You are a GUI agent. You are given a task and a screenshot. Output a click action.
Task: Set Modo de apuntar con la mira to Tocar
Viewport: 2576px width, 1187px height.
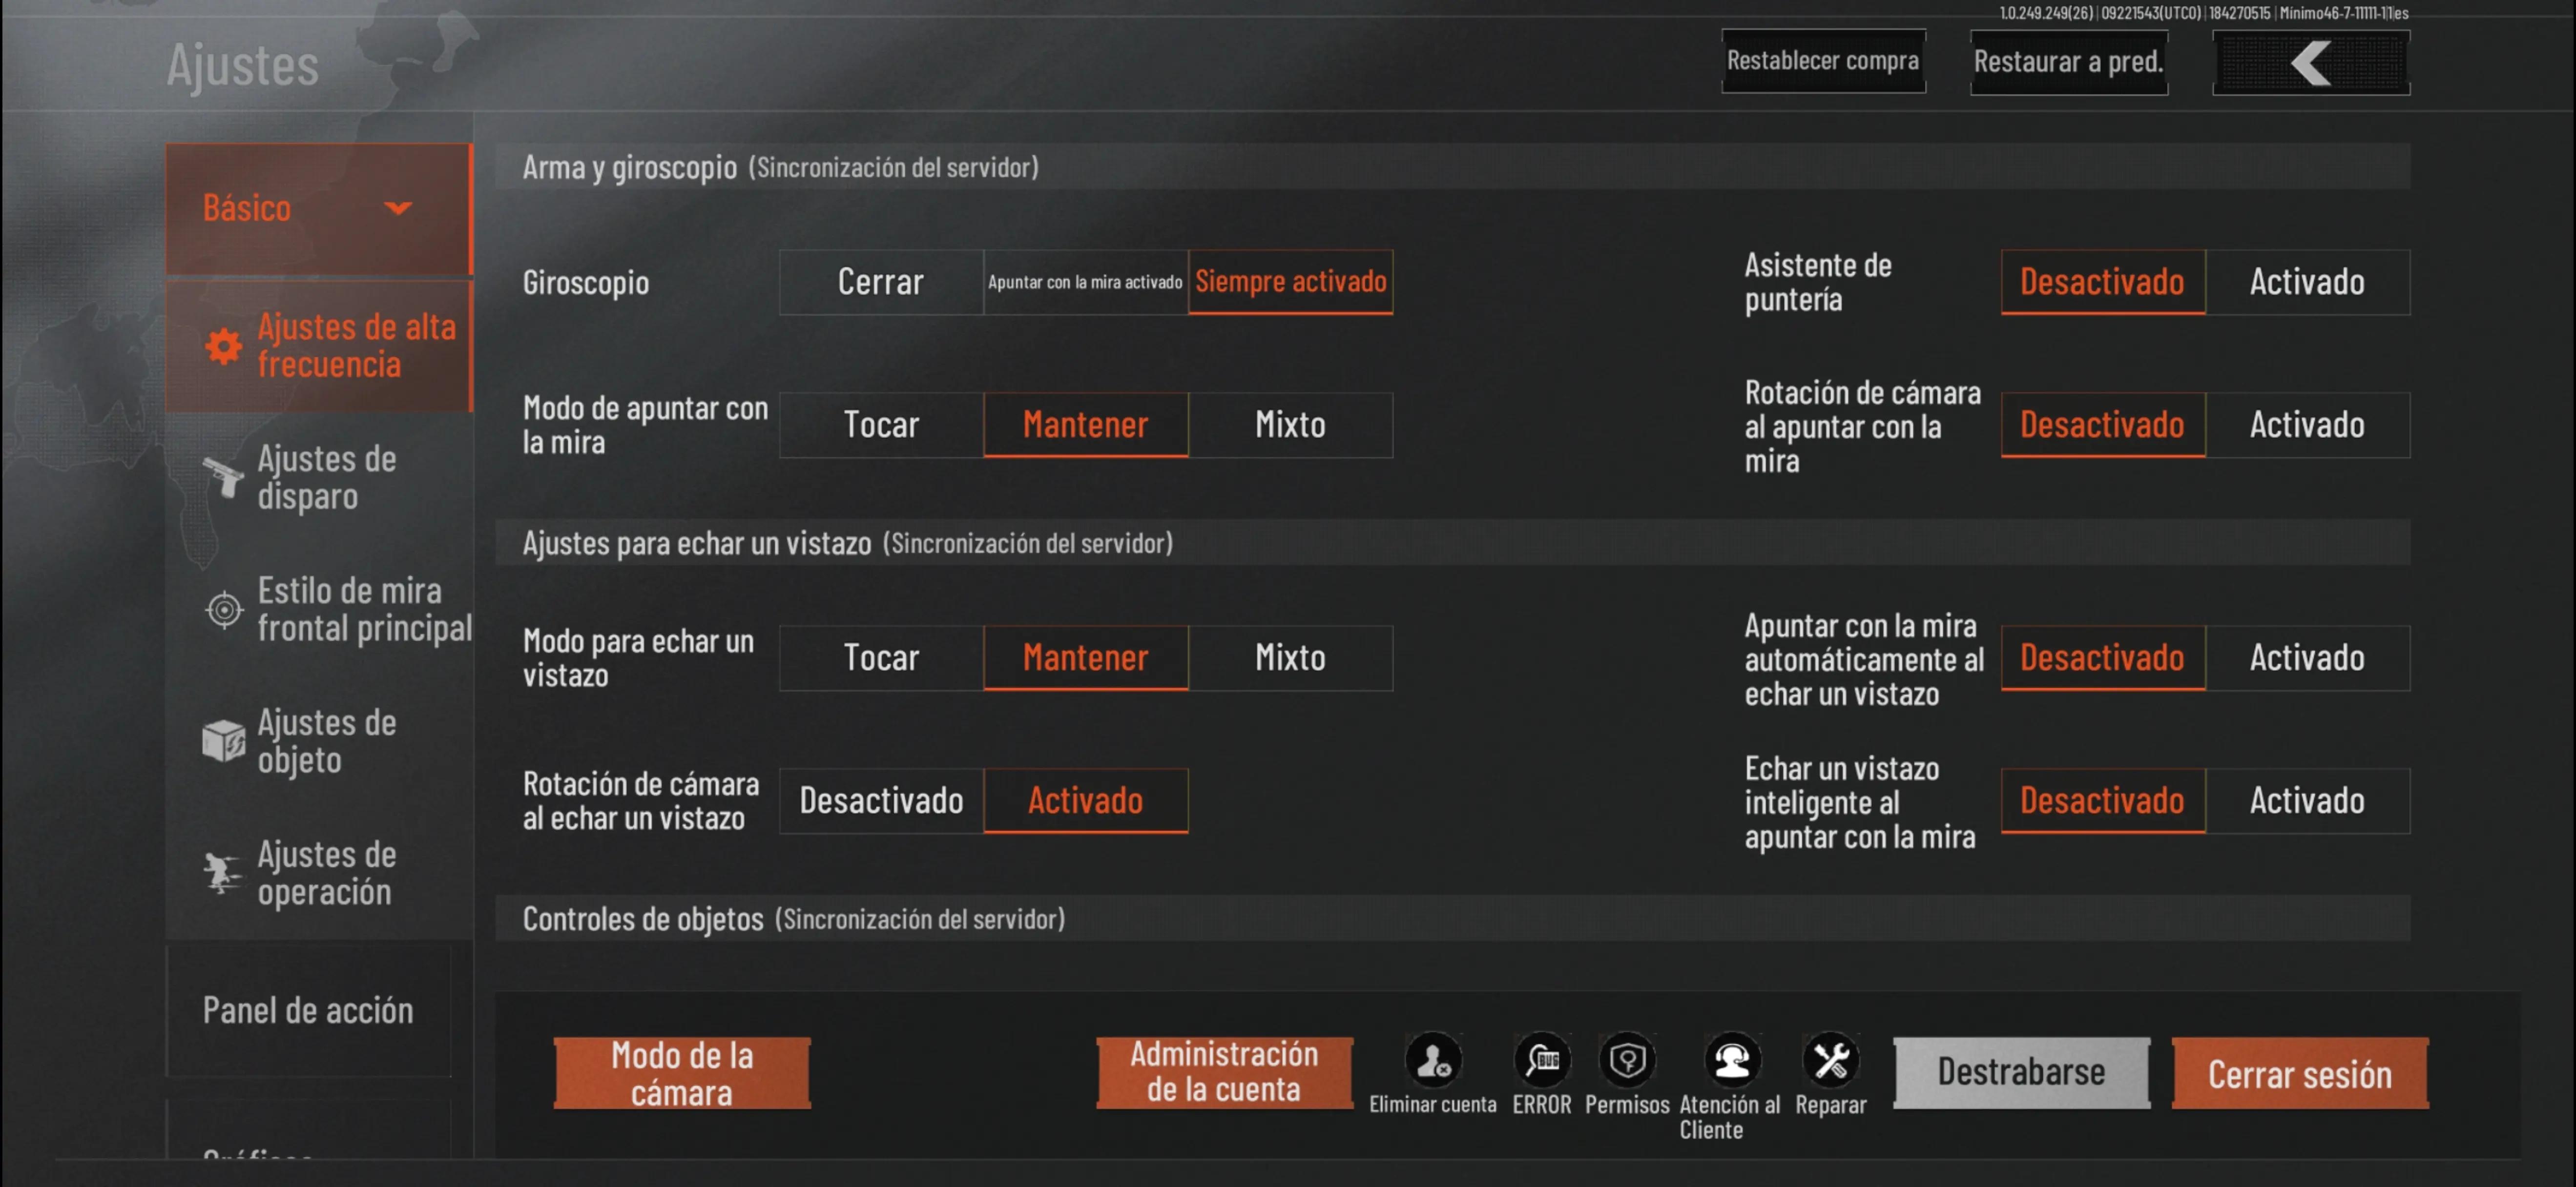coord(881,425)
